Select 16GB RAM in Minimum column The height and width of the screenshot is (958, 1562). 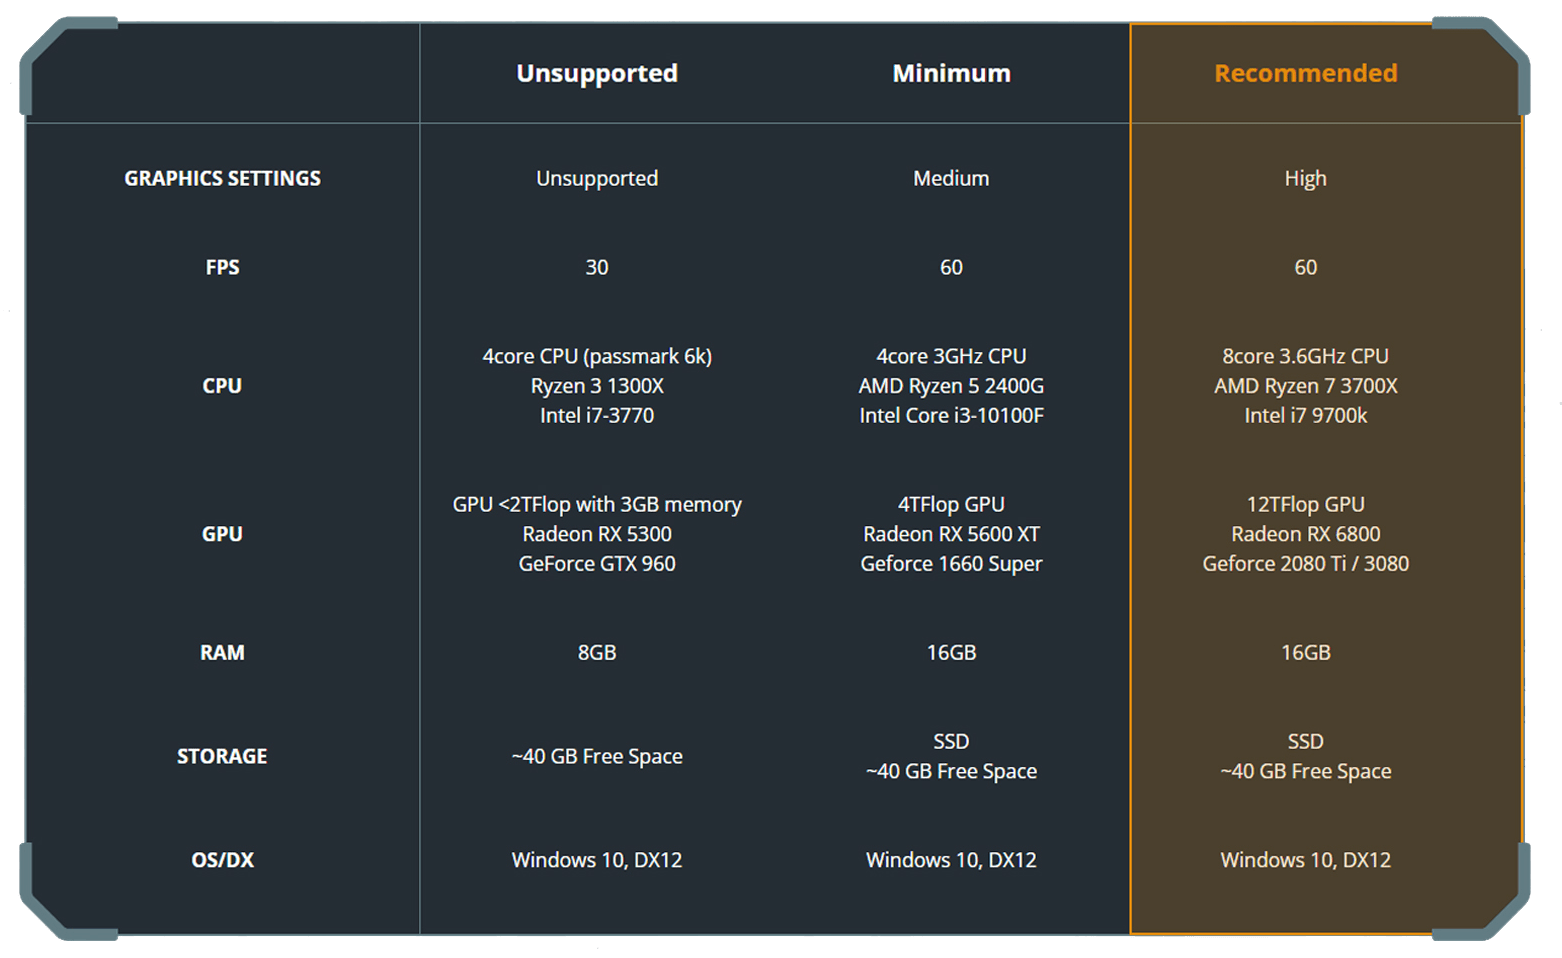951,653
